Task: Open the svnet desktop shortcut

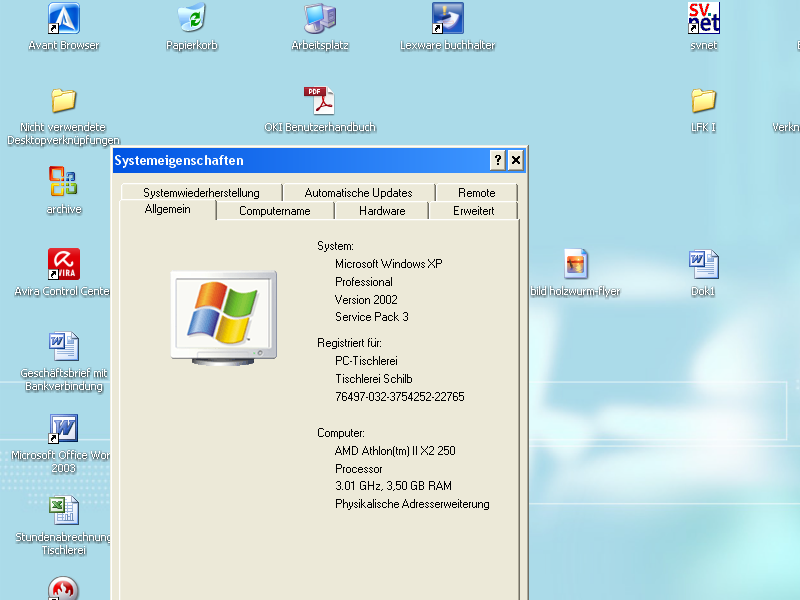Action: coord(704,27)
